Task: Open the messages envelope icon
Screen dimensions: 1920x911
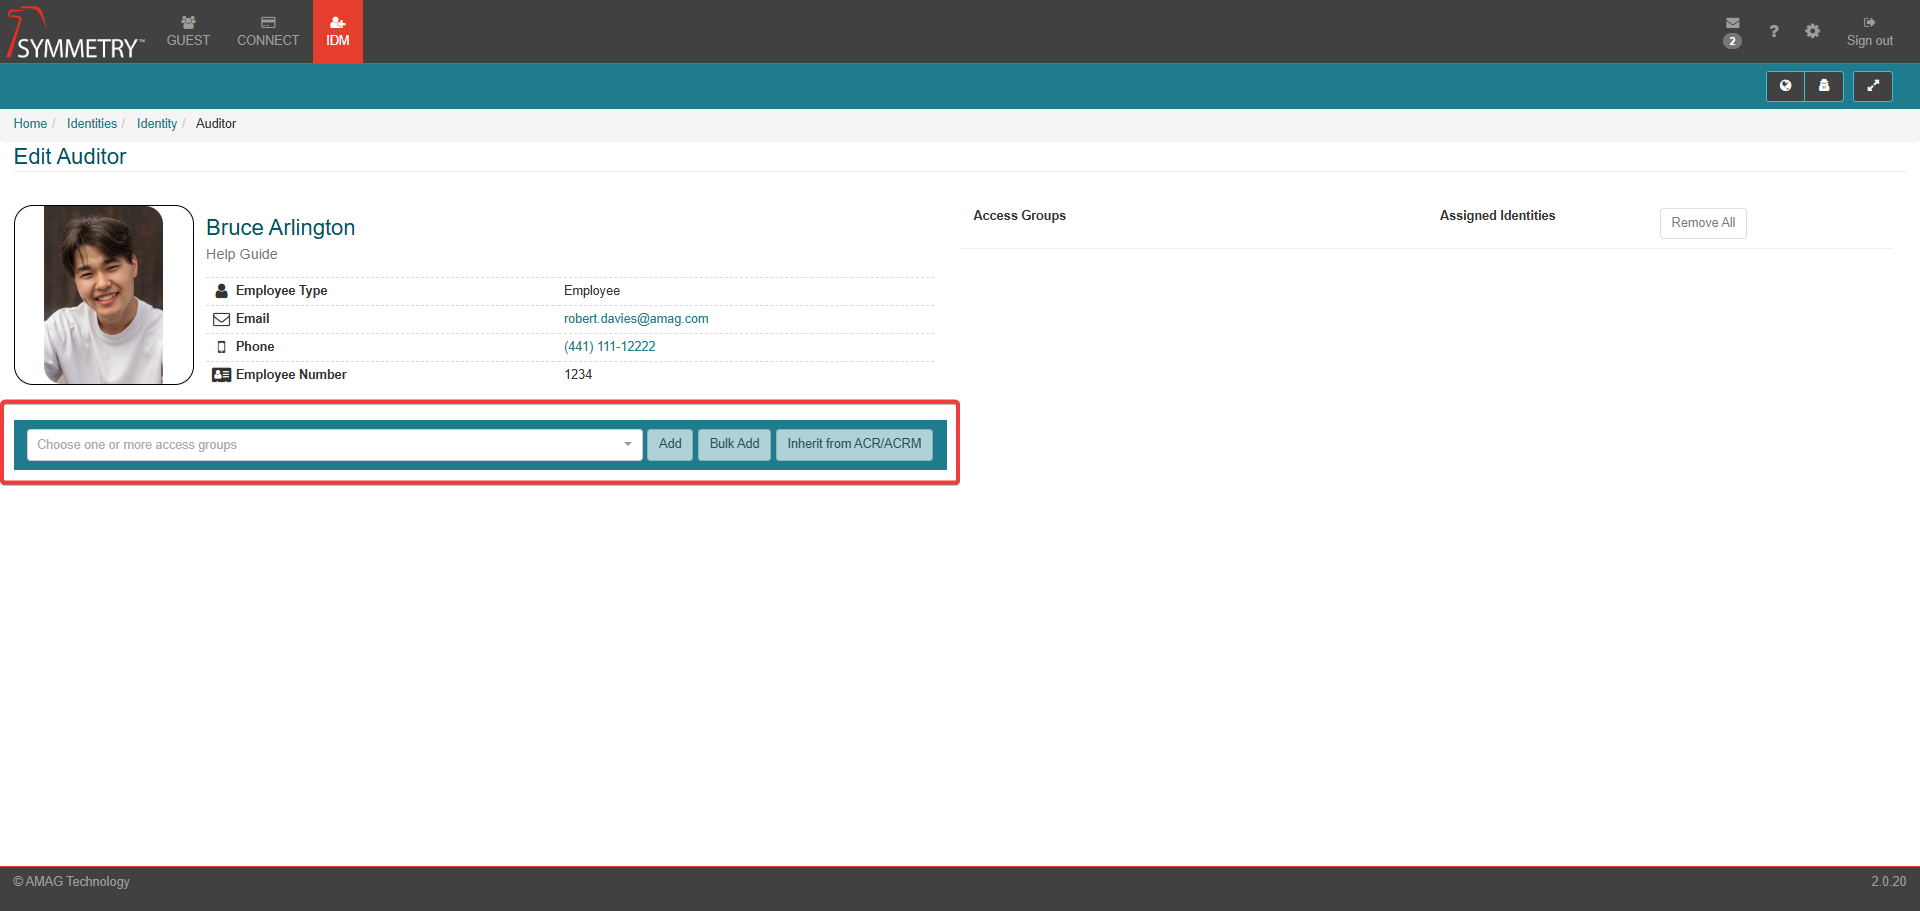Action: (x=1732, y=24)
